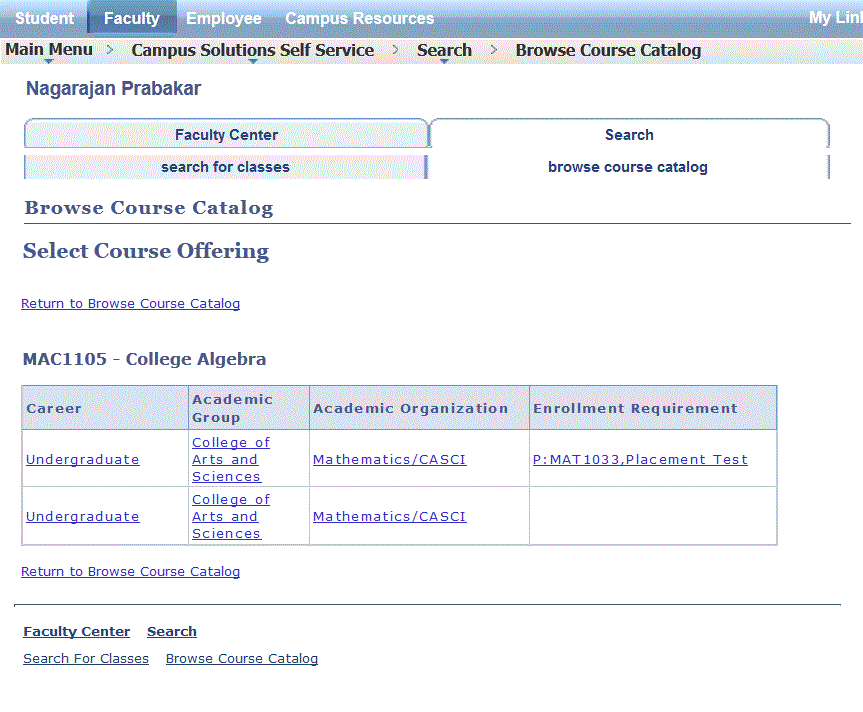This screenshot has height=712, width=863.
Task: Open the 'search for classes' sub-tab
Action: point(225,167)
